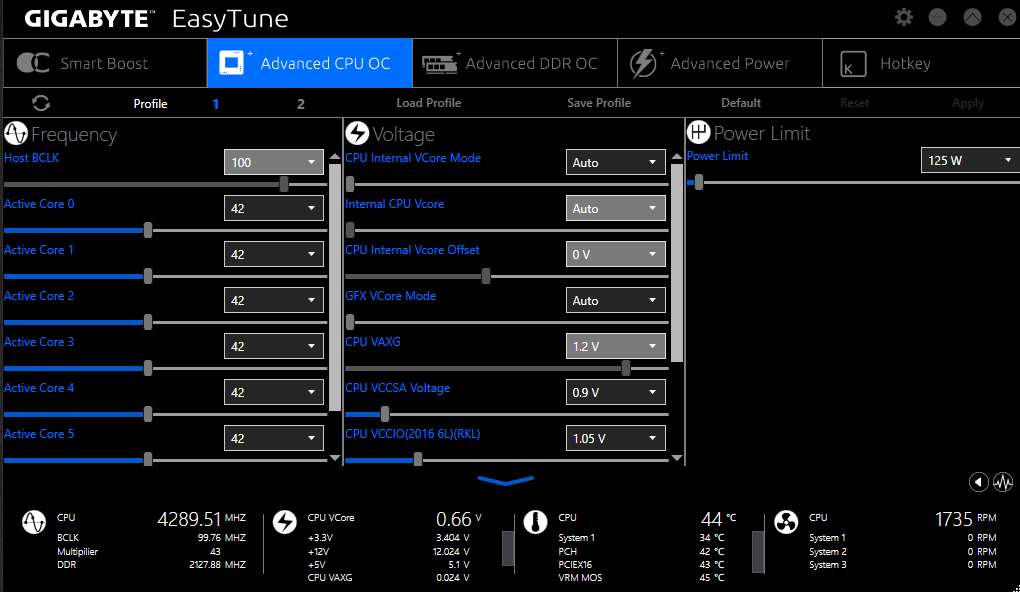The image size is (1020, 592).
Task: Click the CPU fan speed icon
Action: tap(786, 522)
